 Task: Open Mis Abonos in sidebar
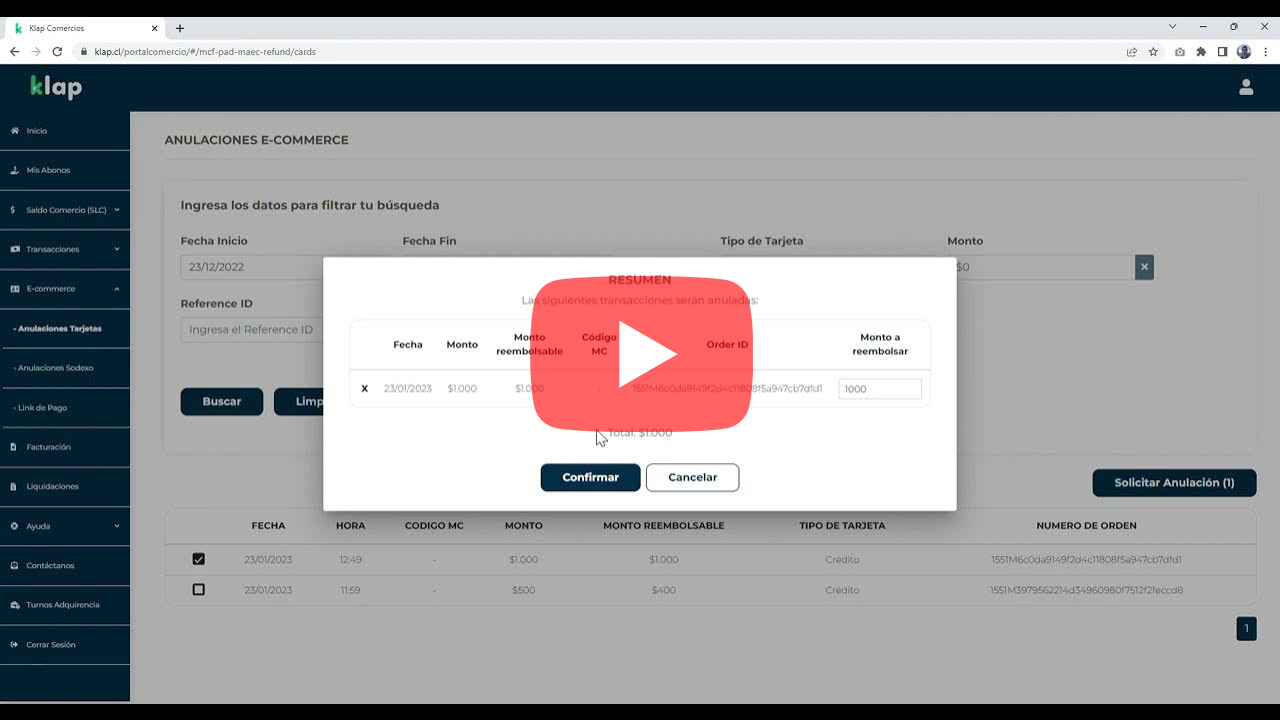65,170
